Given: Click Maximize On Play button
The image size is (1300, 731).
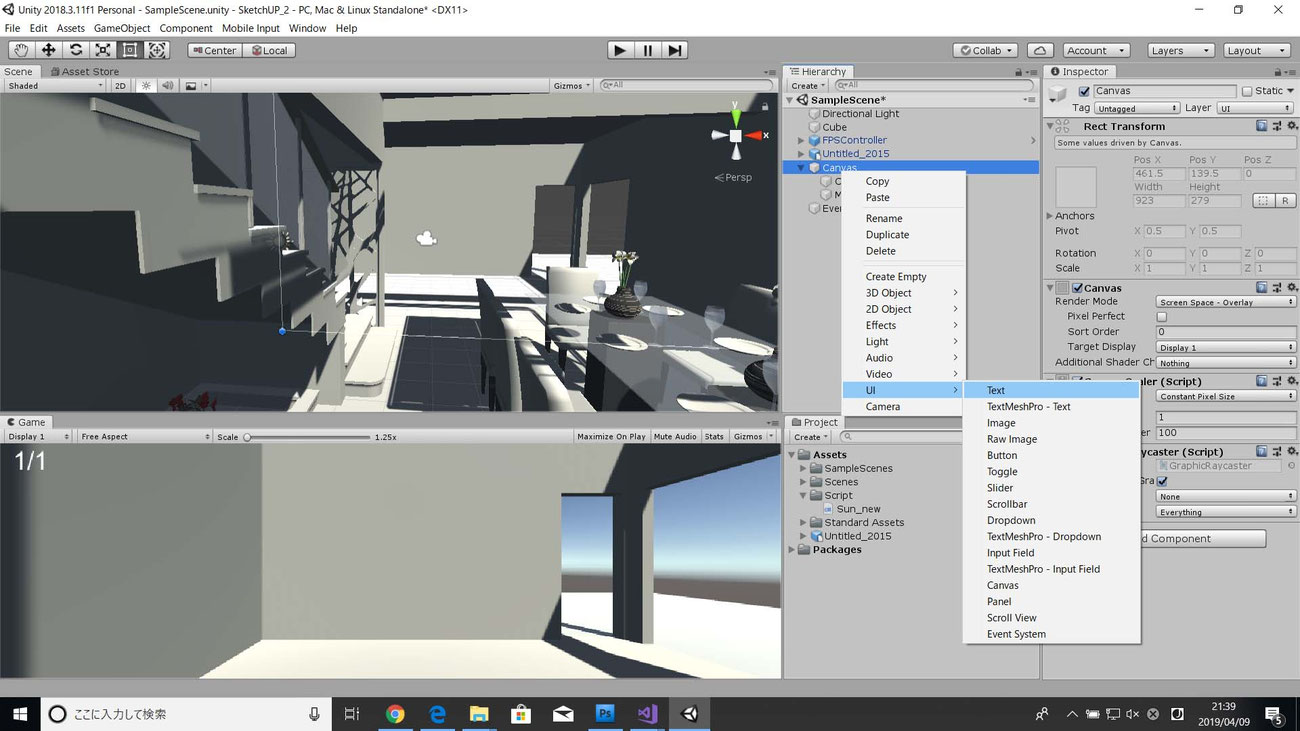Looking at the screenshot, I should click(611, 437).
